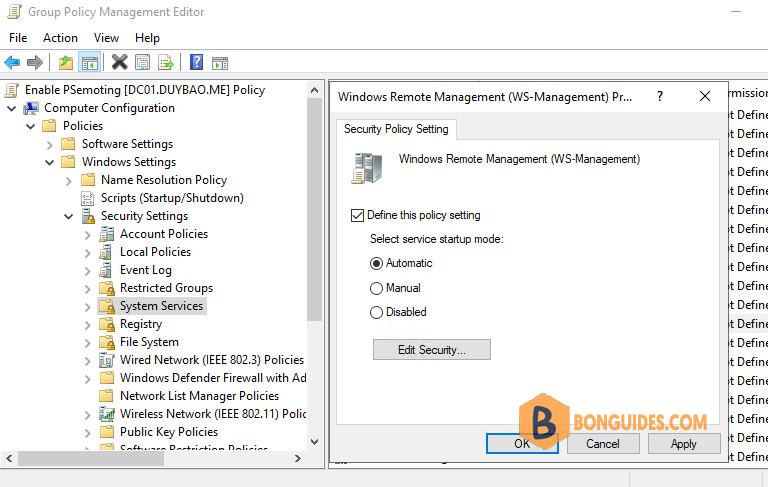Click the Up one level folder icon
Image resolution: width=768 pixels, height=487 pixels.
[66, 63]
